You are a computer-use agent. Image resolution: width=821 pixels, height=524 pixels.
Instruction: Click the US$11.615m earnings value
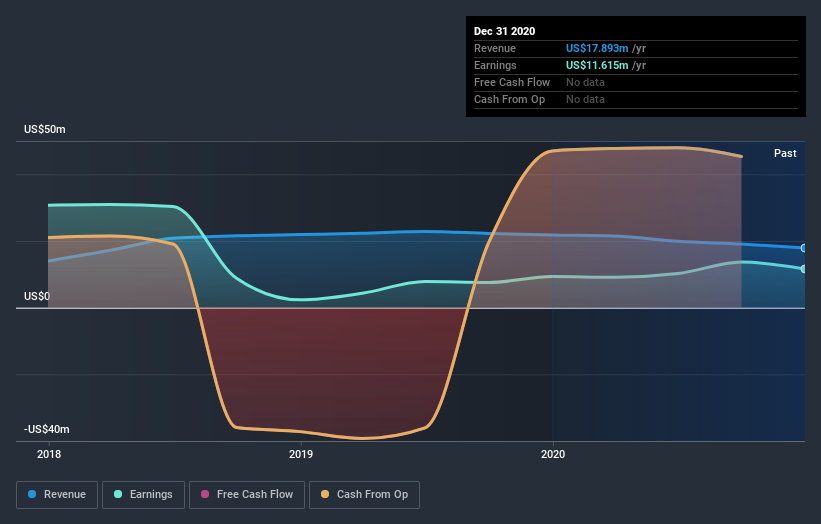coord(597,65)
